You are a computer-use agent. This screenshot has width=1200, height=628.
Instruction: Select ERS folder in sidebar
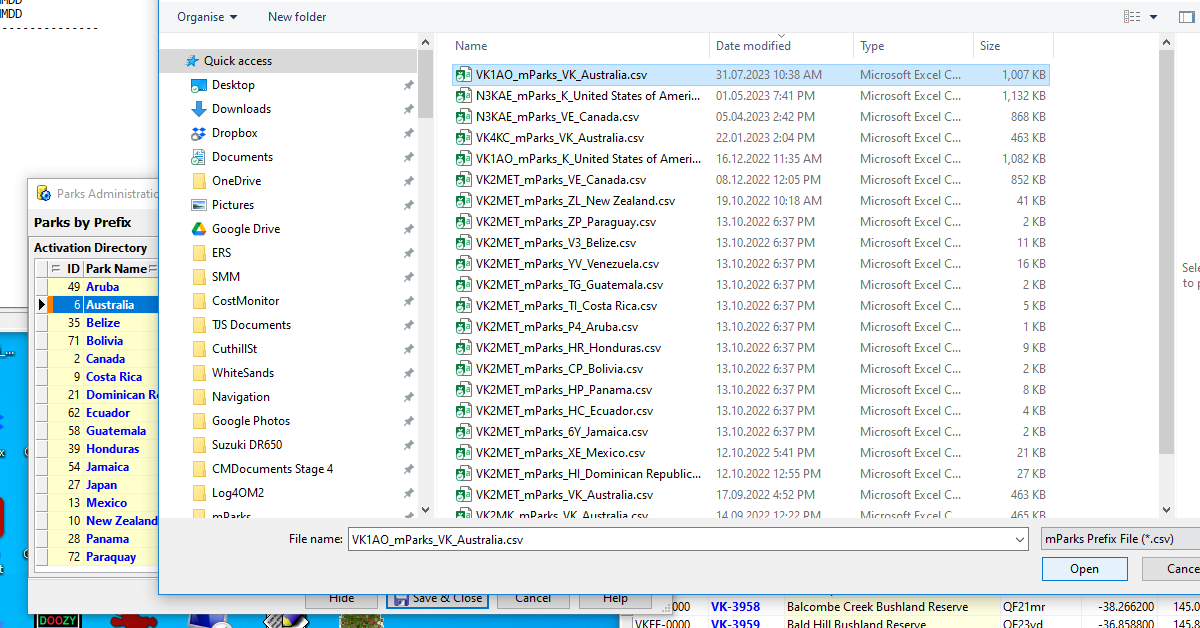(x=221, y=253)
